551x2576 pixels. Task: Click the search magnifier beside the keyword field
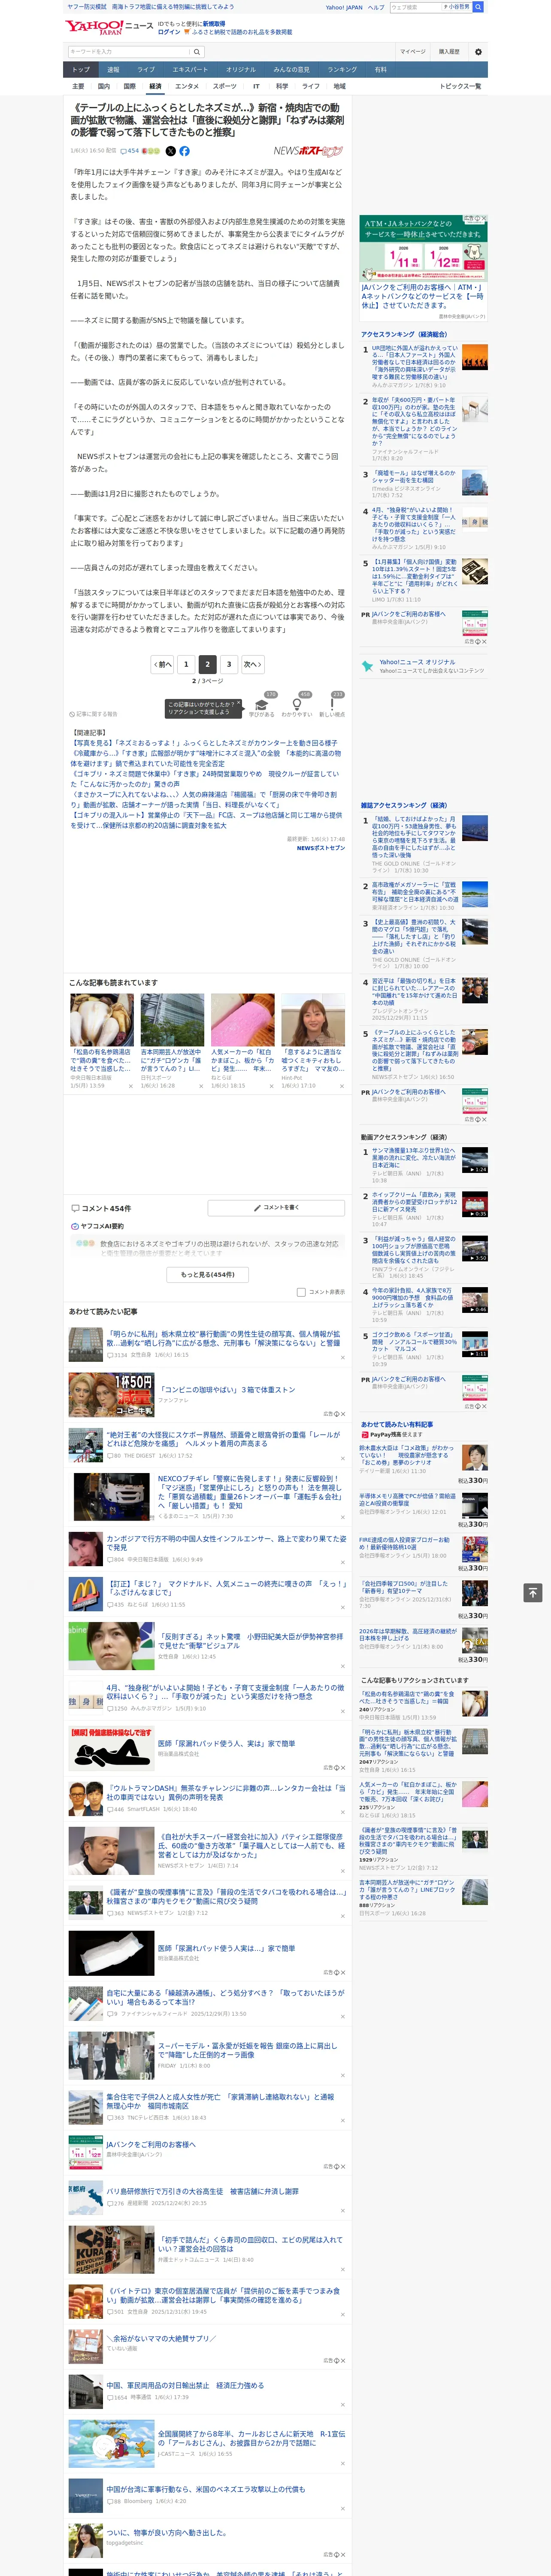(x=197, y=52)
